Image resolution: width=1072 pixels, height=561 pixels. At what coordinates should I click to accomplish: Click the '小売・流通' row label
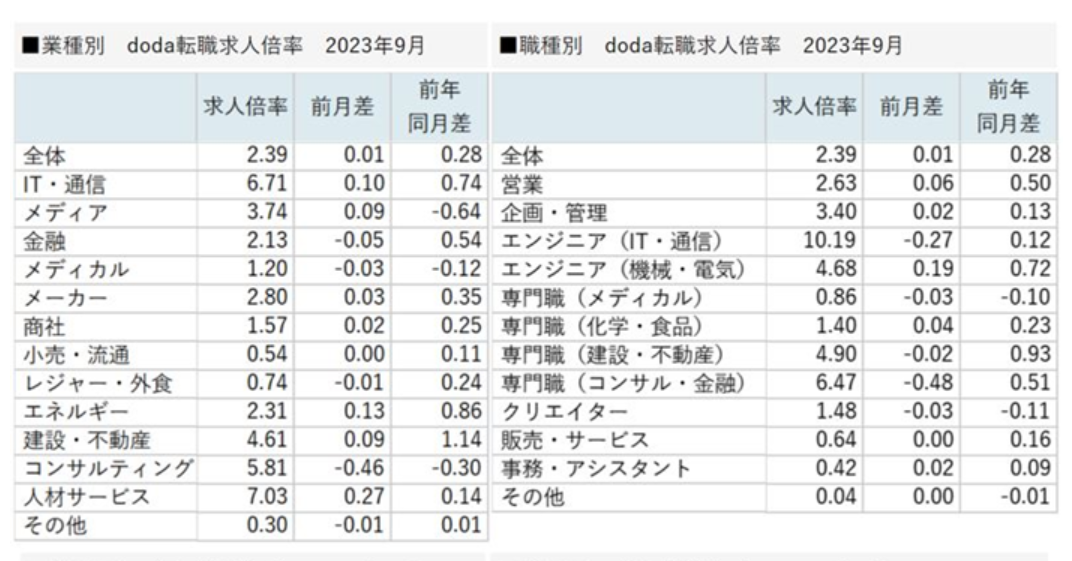pyautogui.click(x=77, y=355)
